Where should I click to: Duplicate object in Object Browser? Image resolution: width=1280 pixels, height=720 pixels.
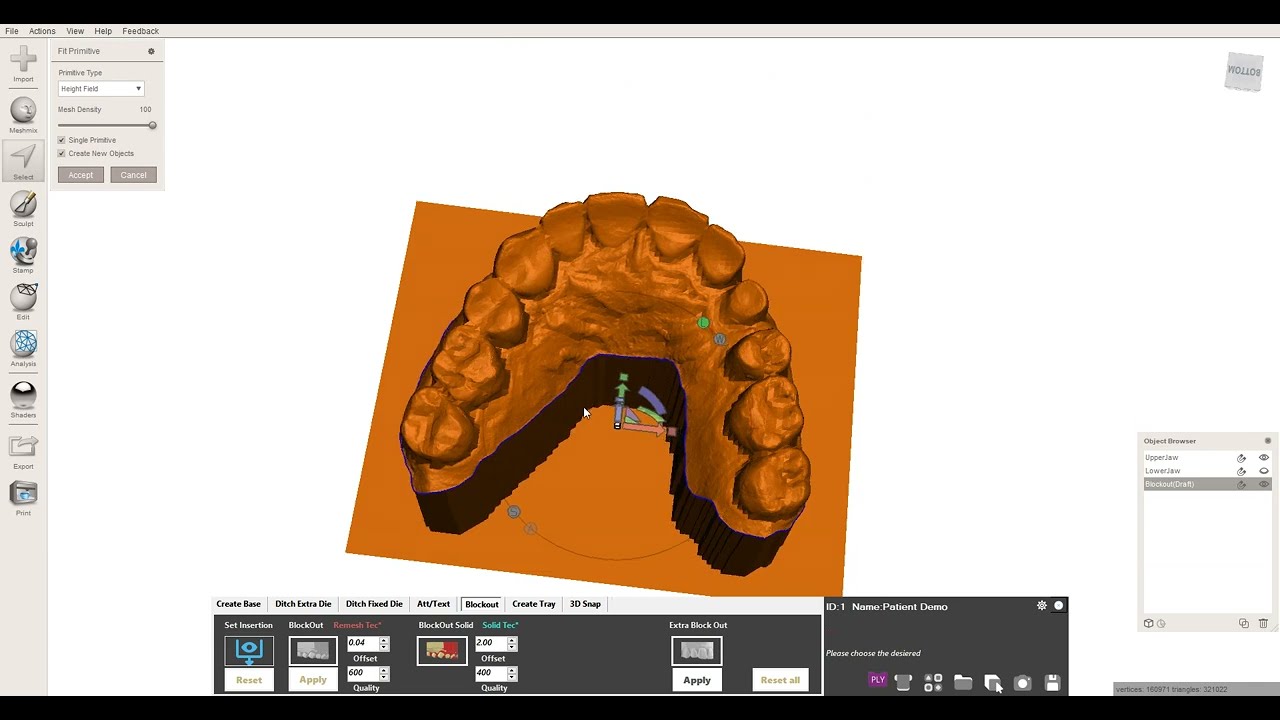click(1244, 623)
